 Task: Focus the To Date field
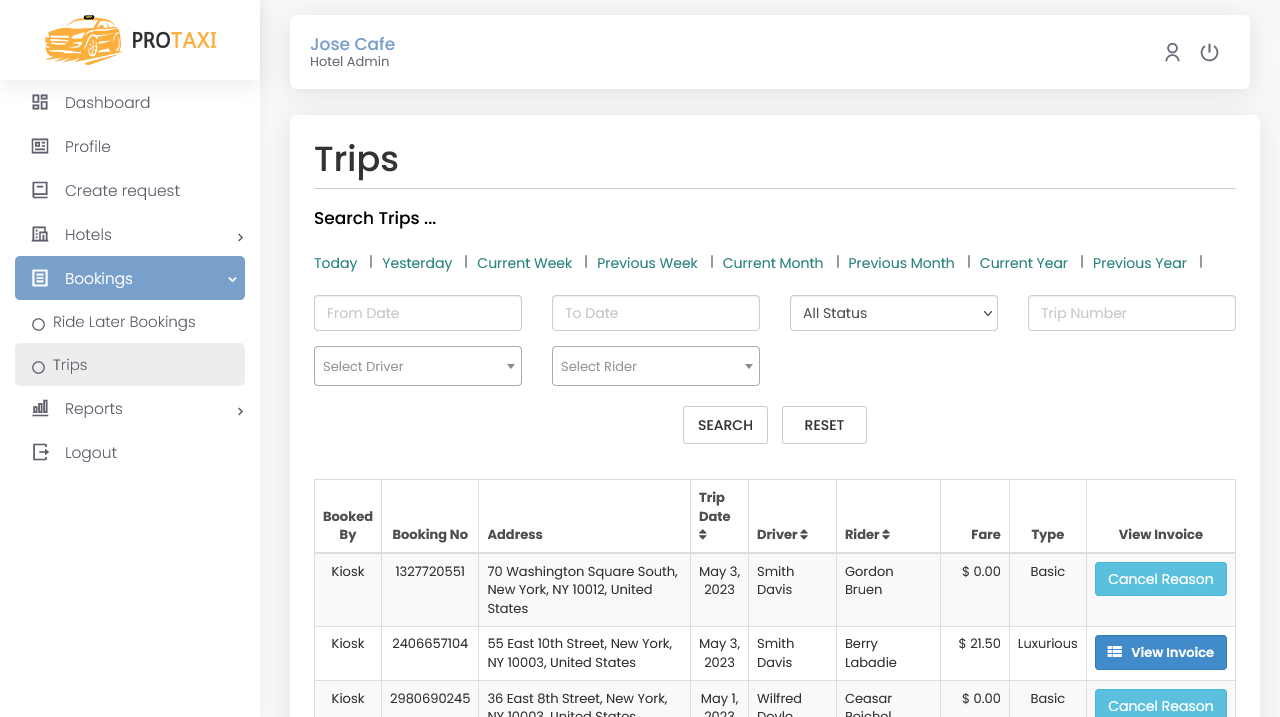tap(656, 313)
